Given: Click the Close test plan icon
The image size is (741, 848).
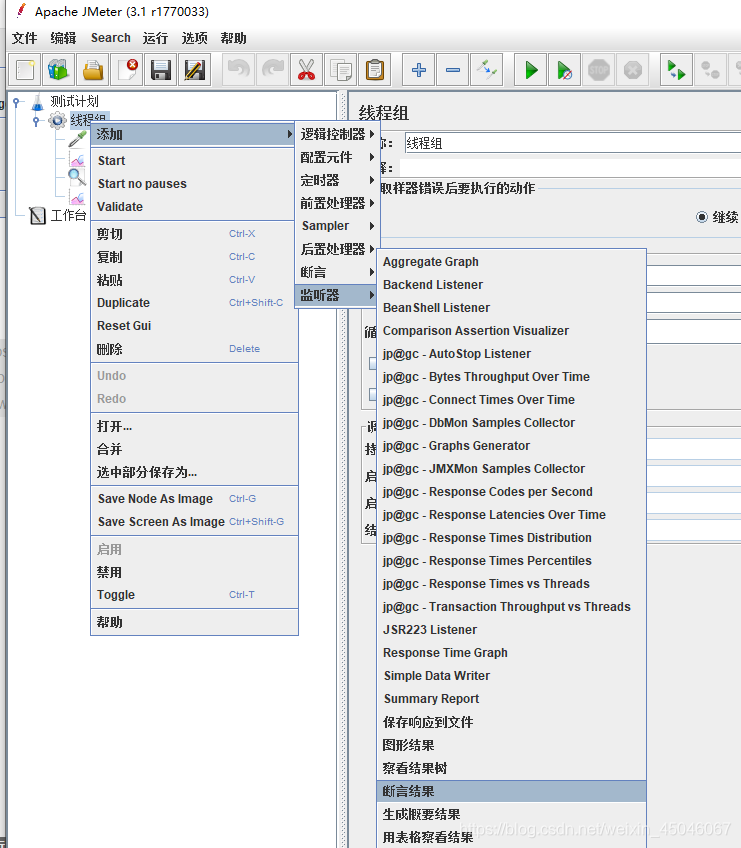Looking at the screenshot, I should click(x=127, y=70).
